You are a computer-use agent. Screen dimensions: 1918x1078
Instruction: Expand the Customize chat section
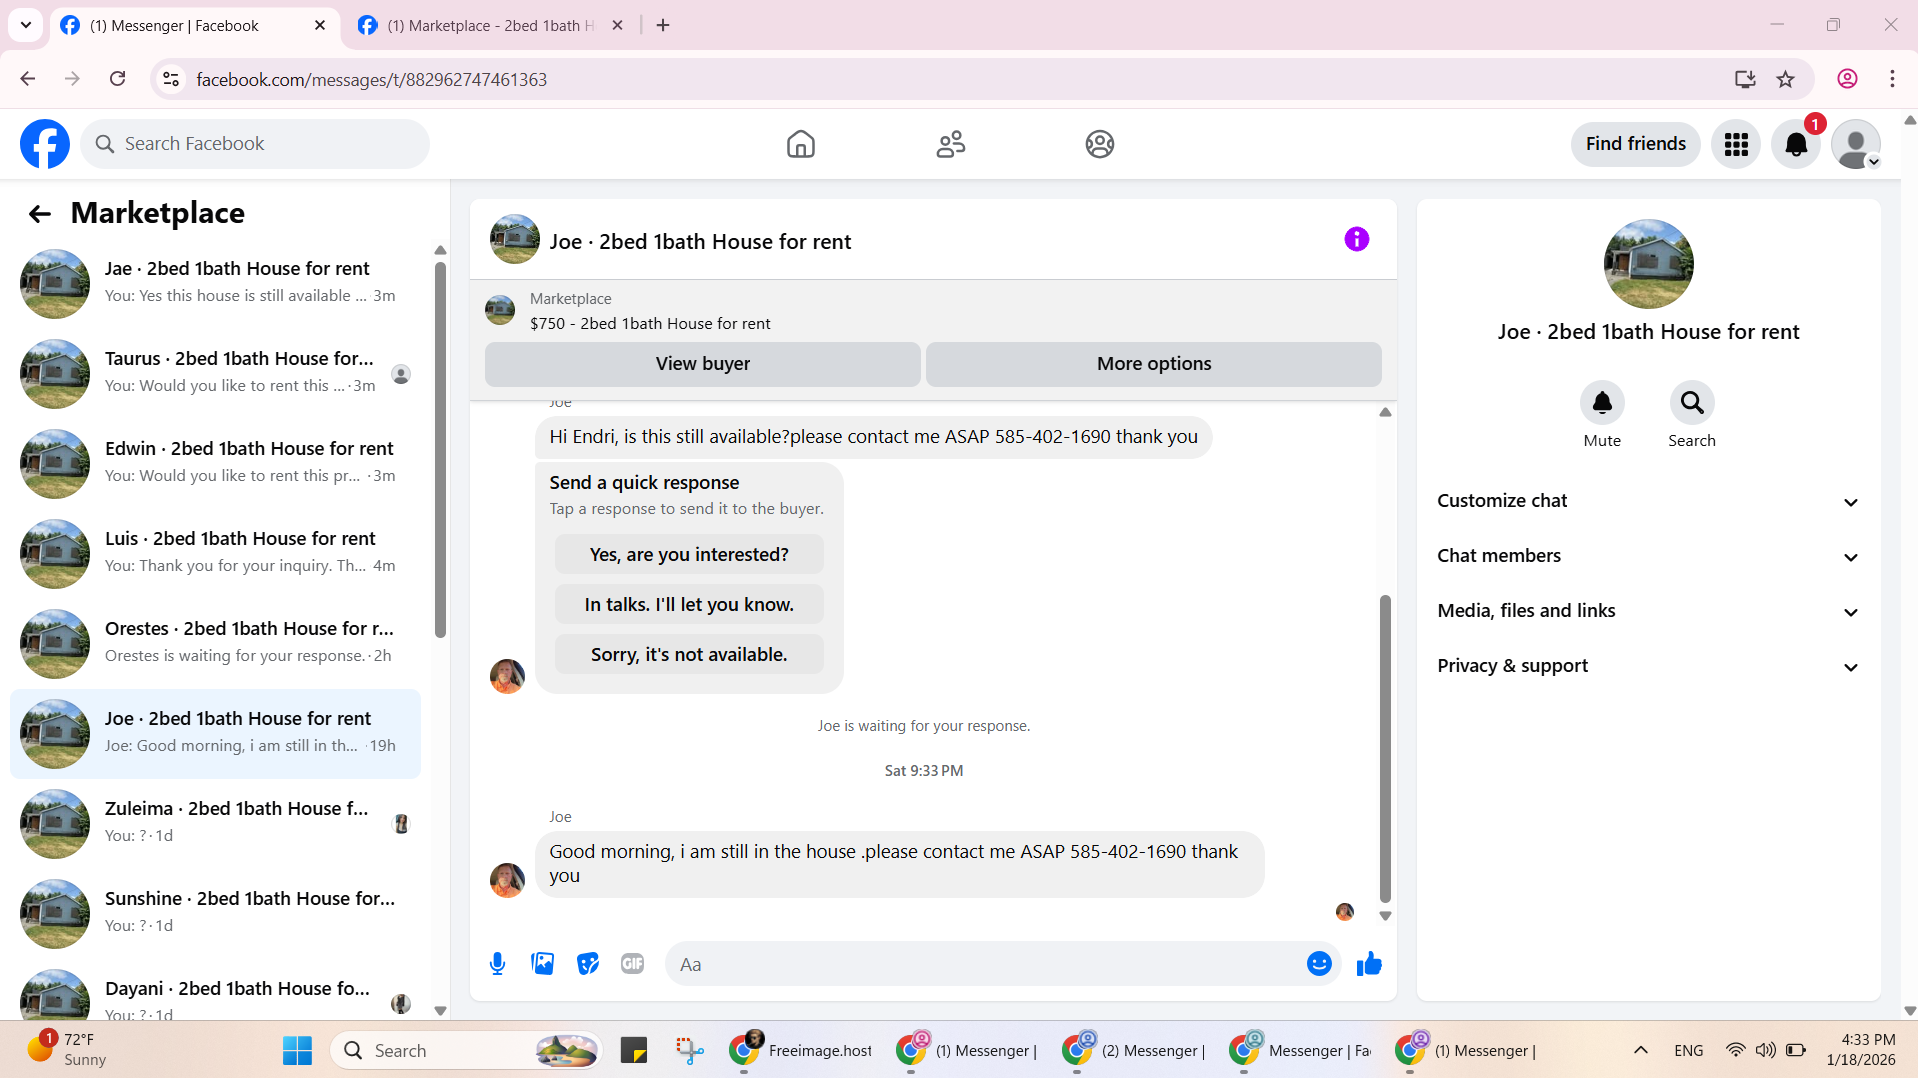pyautogui.click(x=1648, y=501)
